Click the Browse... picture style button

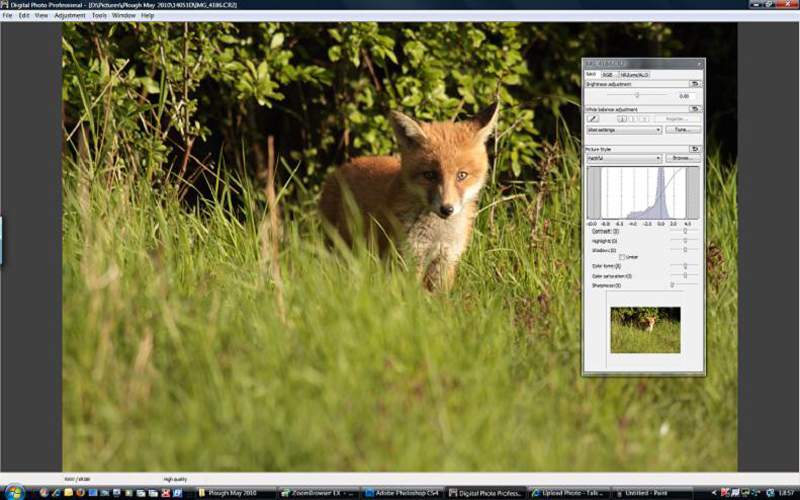tap(682, 158)
